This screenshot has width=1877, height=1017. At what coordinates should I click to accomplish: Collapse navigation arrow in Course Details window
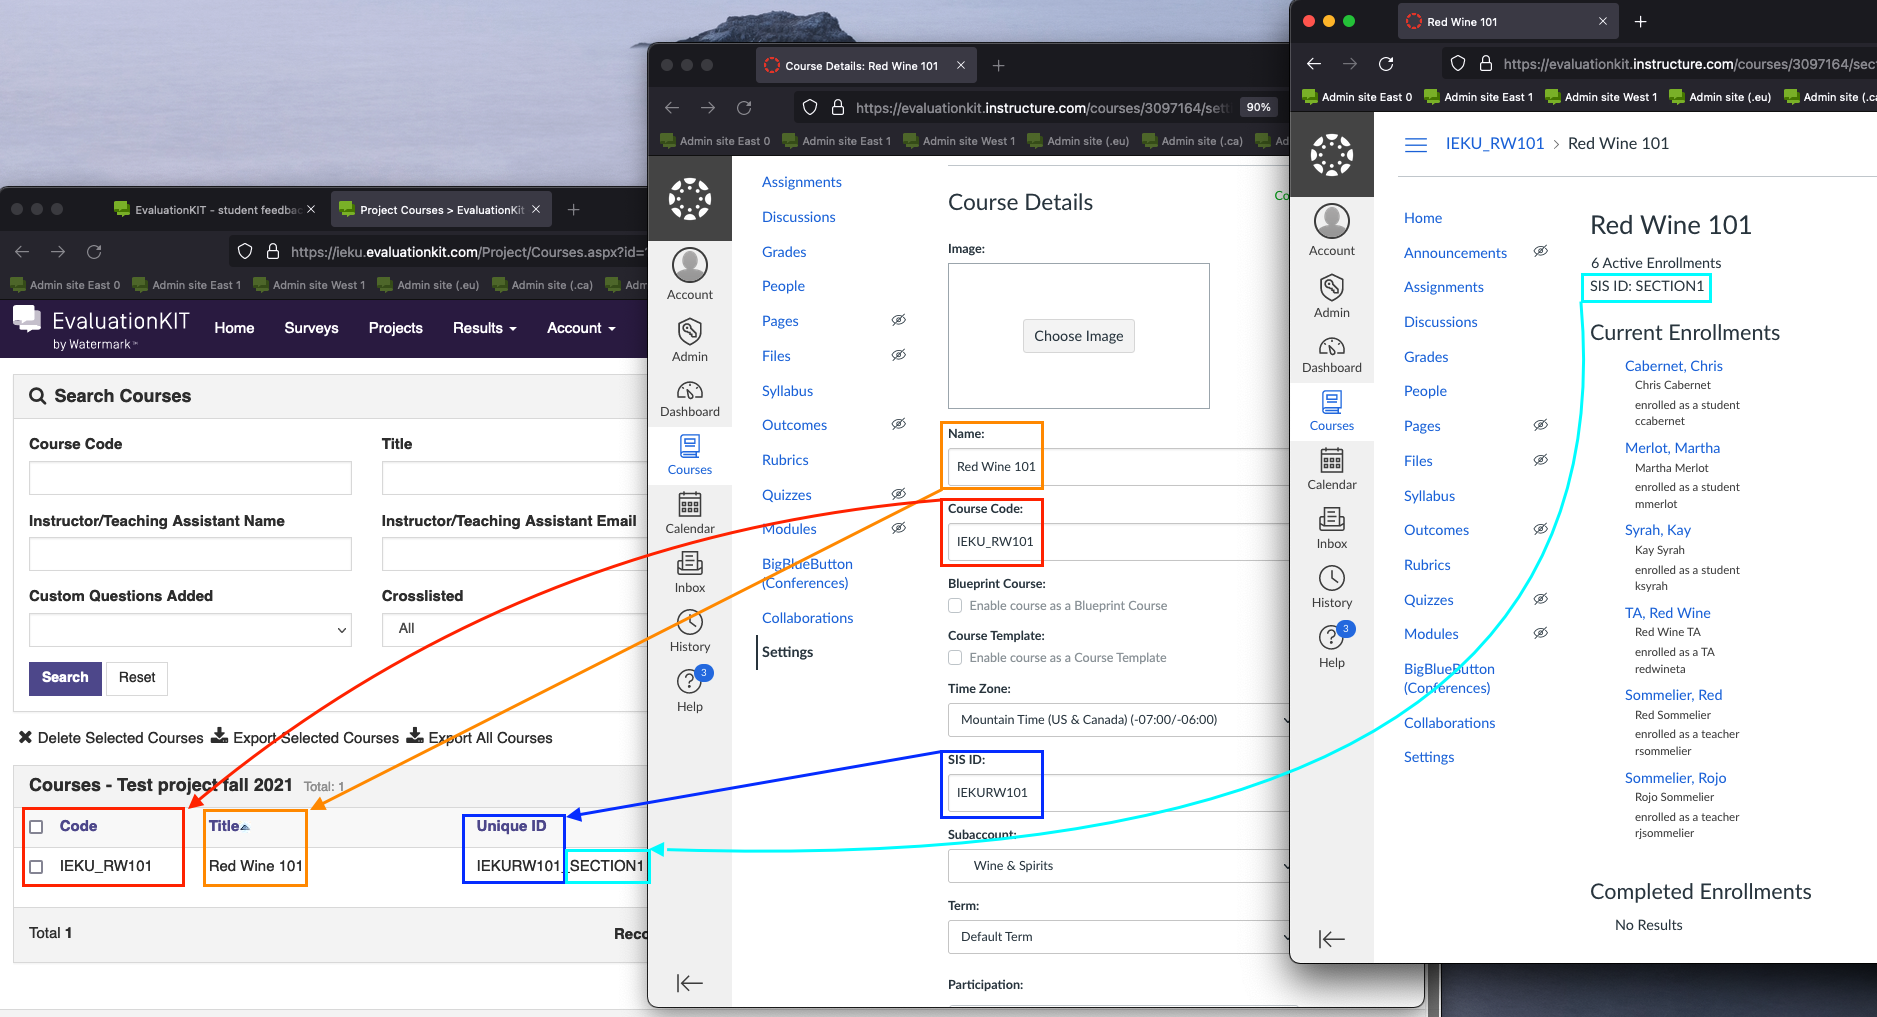click(x=690, y=983)
